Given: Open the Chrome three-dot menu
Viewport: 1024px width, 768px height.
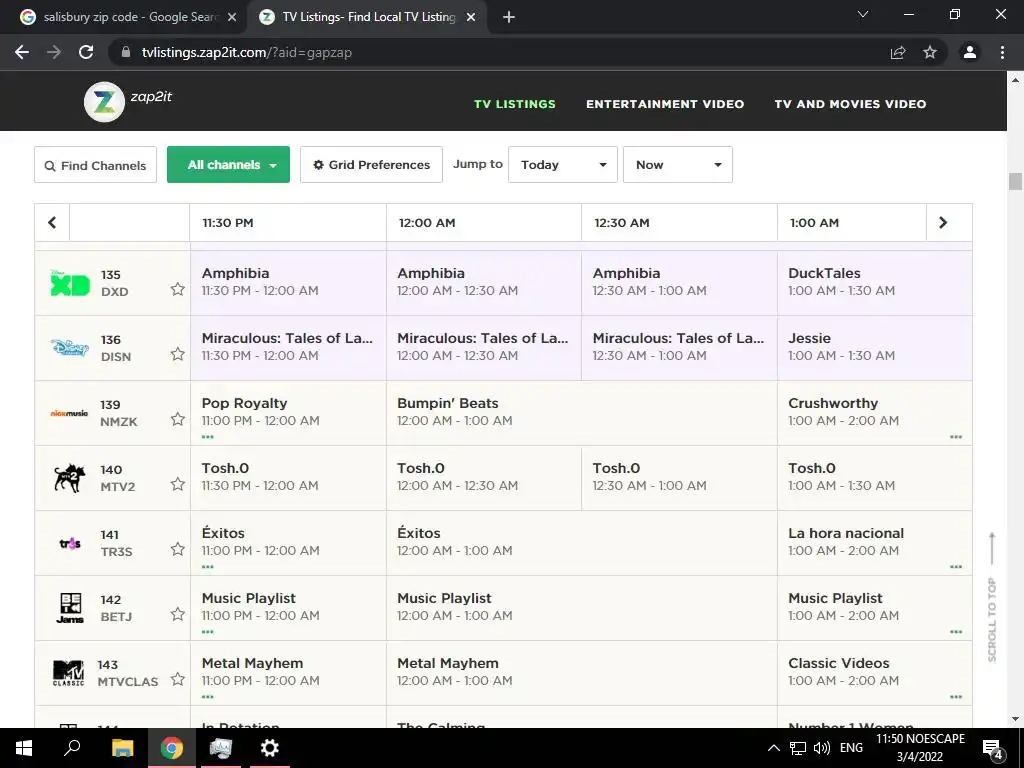Looking at the screenshot, I should pyautogui.click(x=1002, y=52).
